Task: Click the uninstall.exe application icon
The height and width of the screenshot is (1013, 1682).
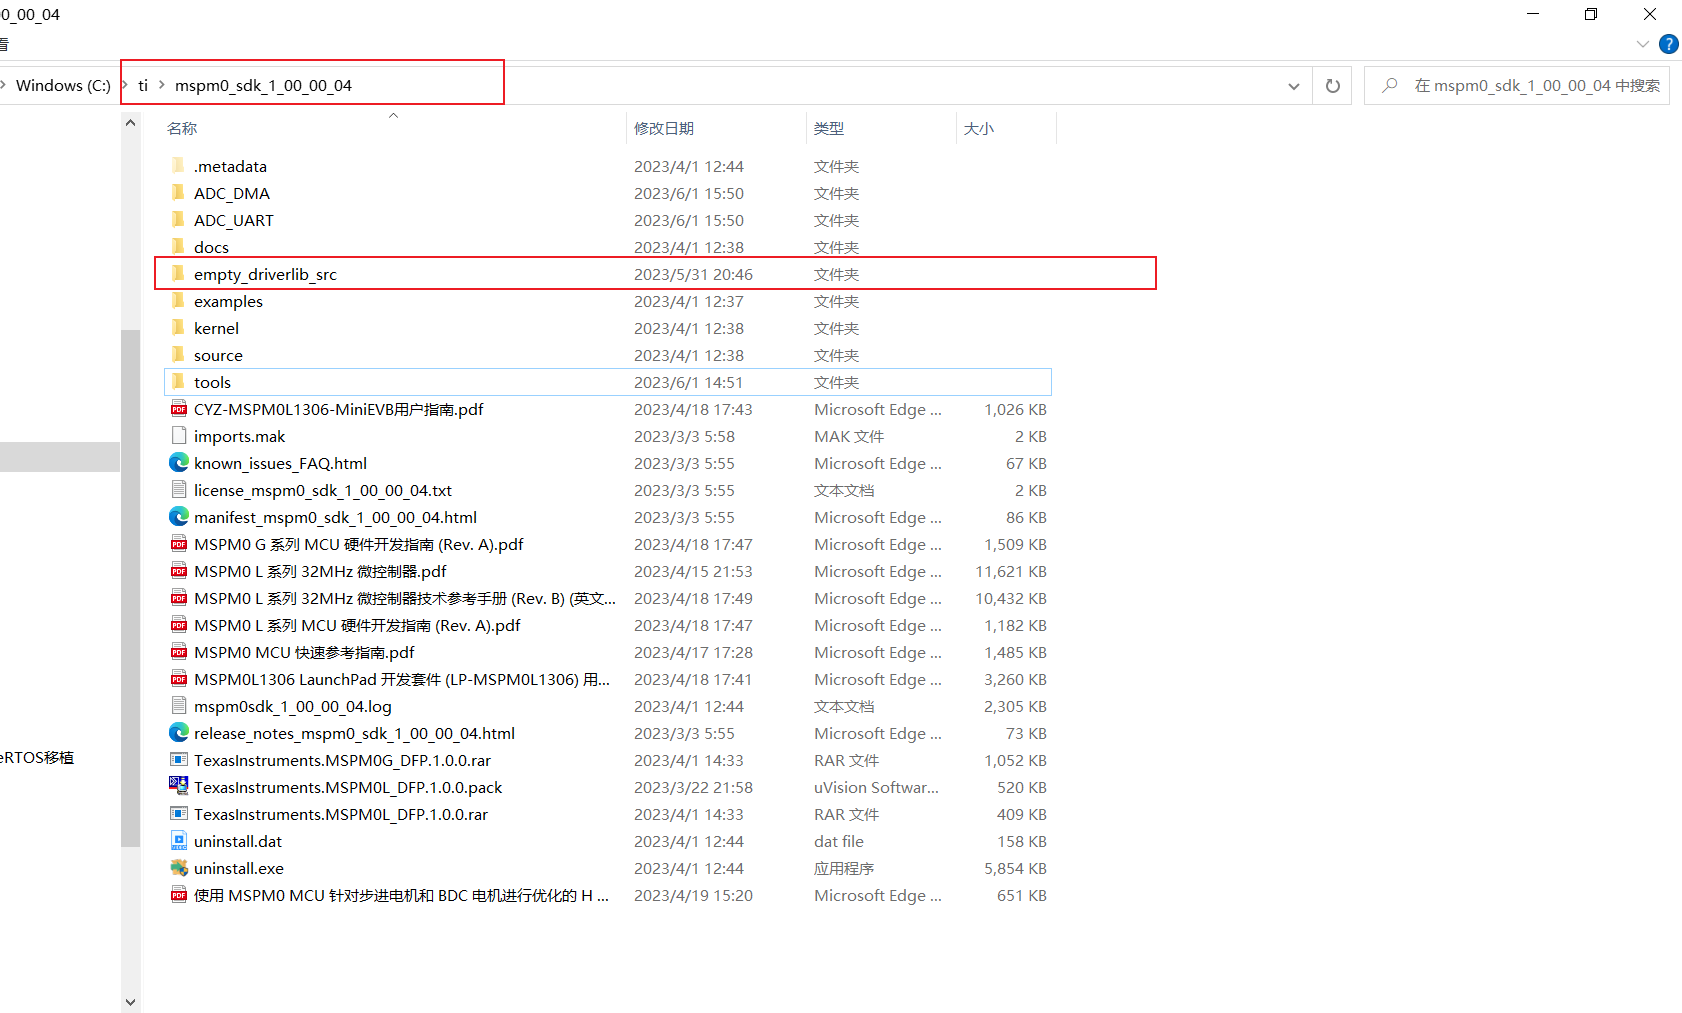Action: (x=179, y=867)
